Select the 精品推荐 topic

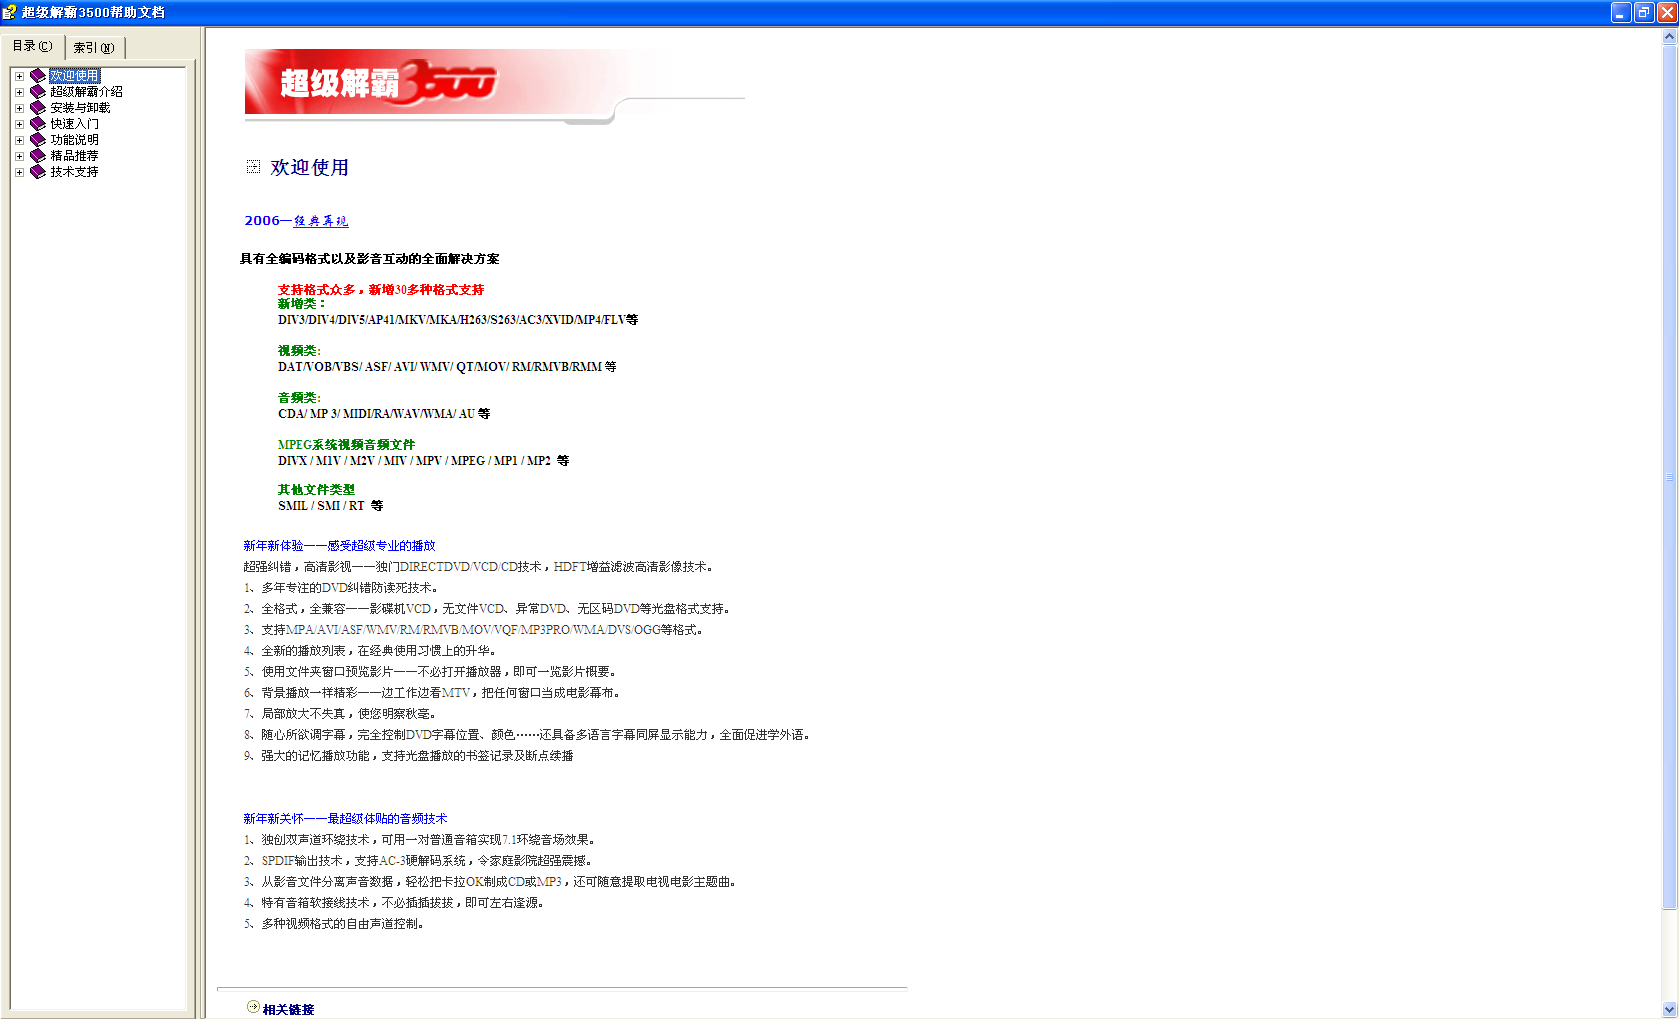(x=74, y=156)
